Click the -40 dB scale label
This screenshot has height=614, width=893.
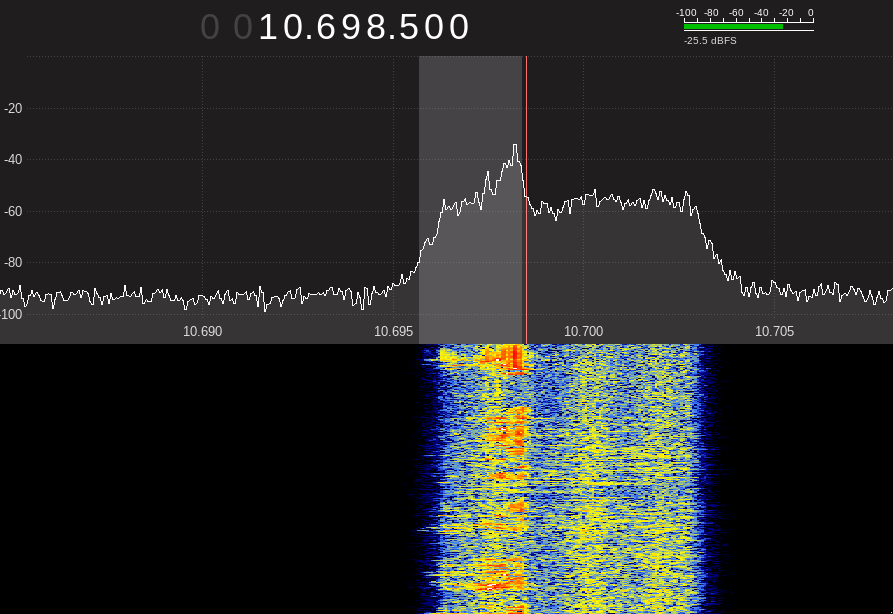click(13, 160)
